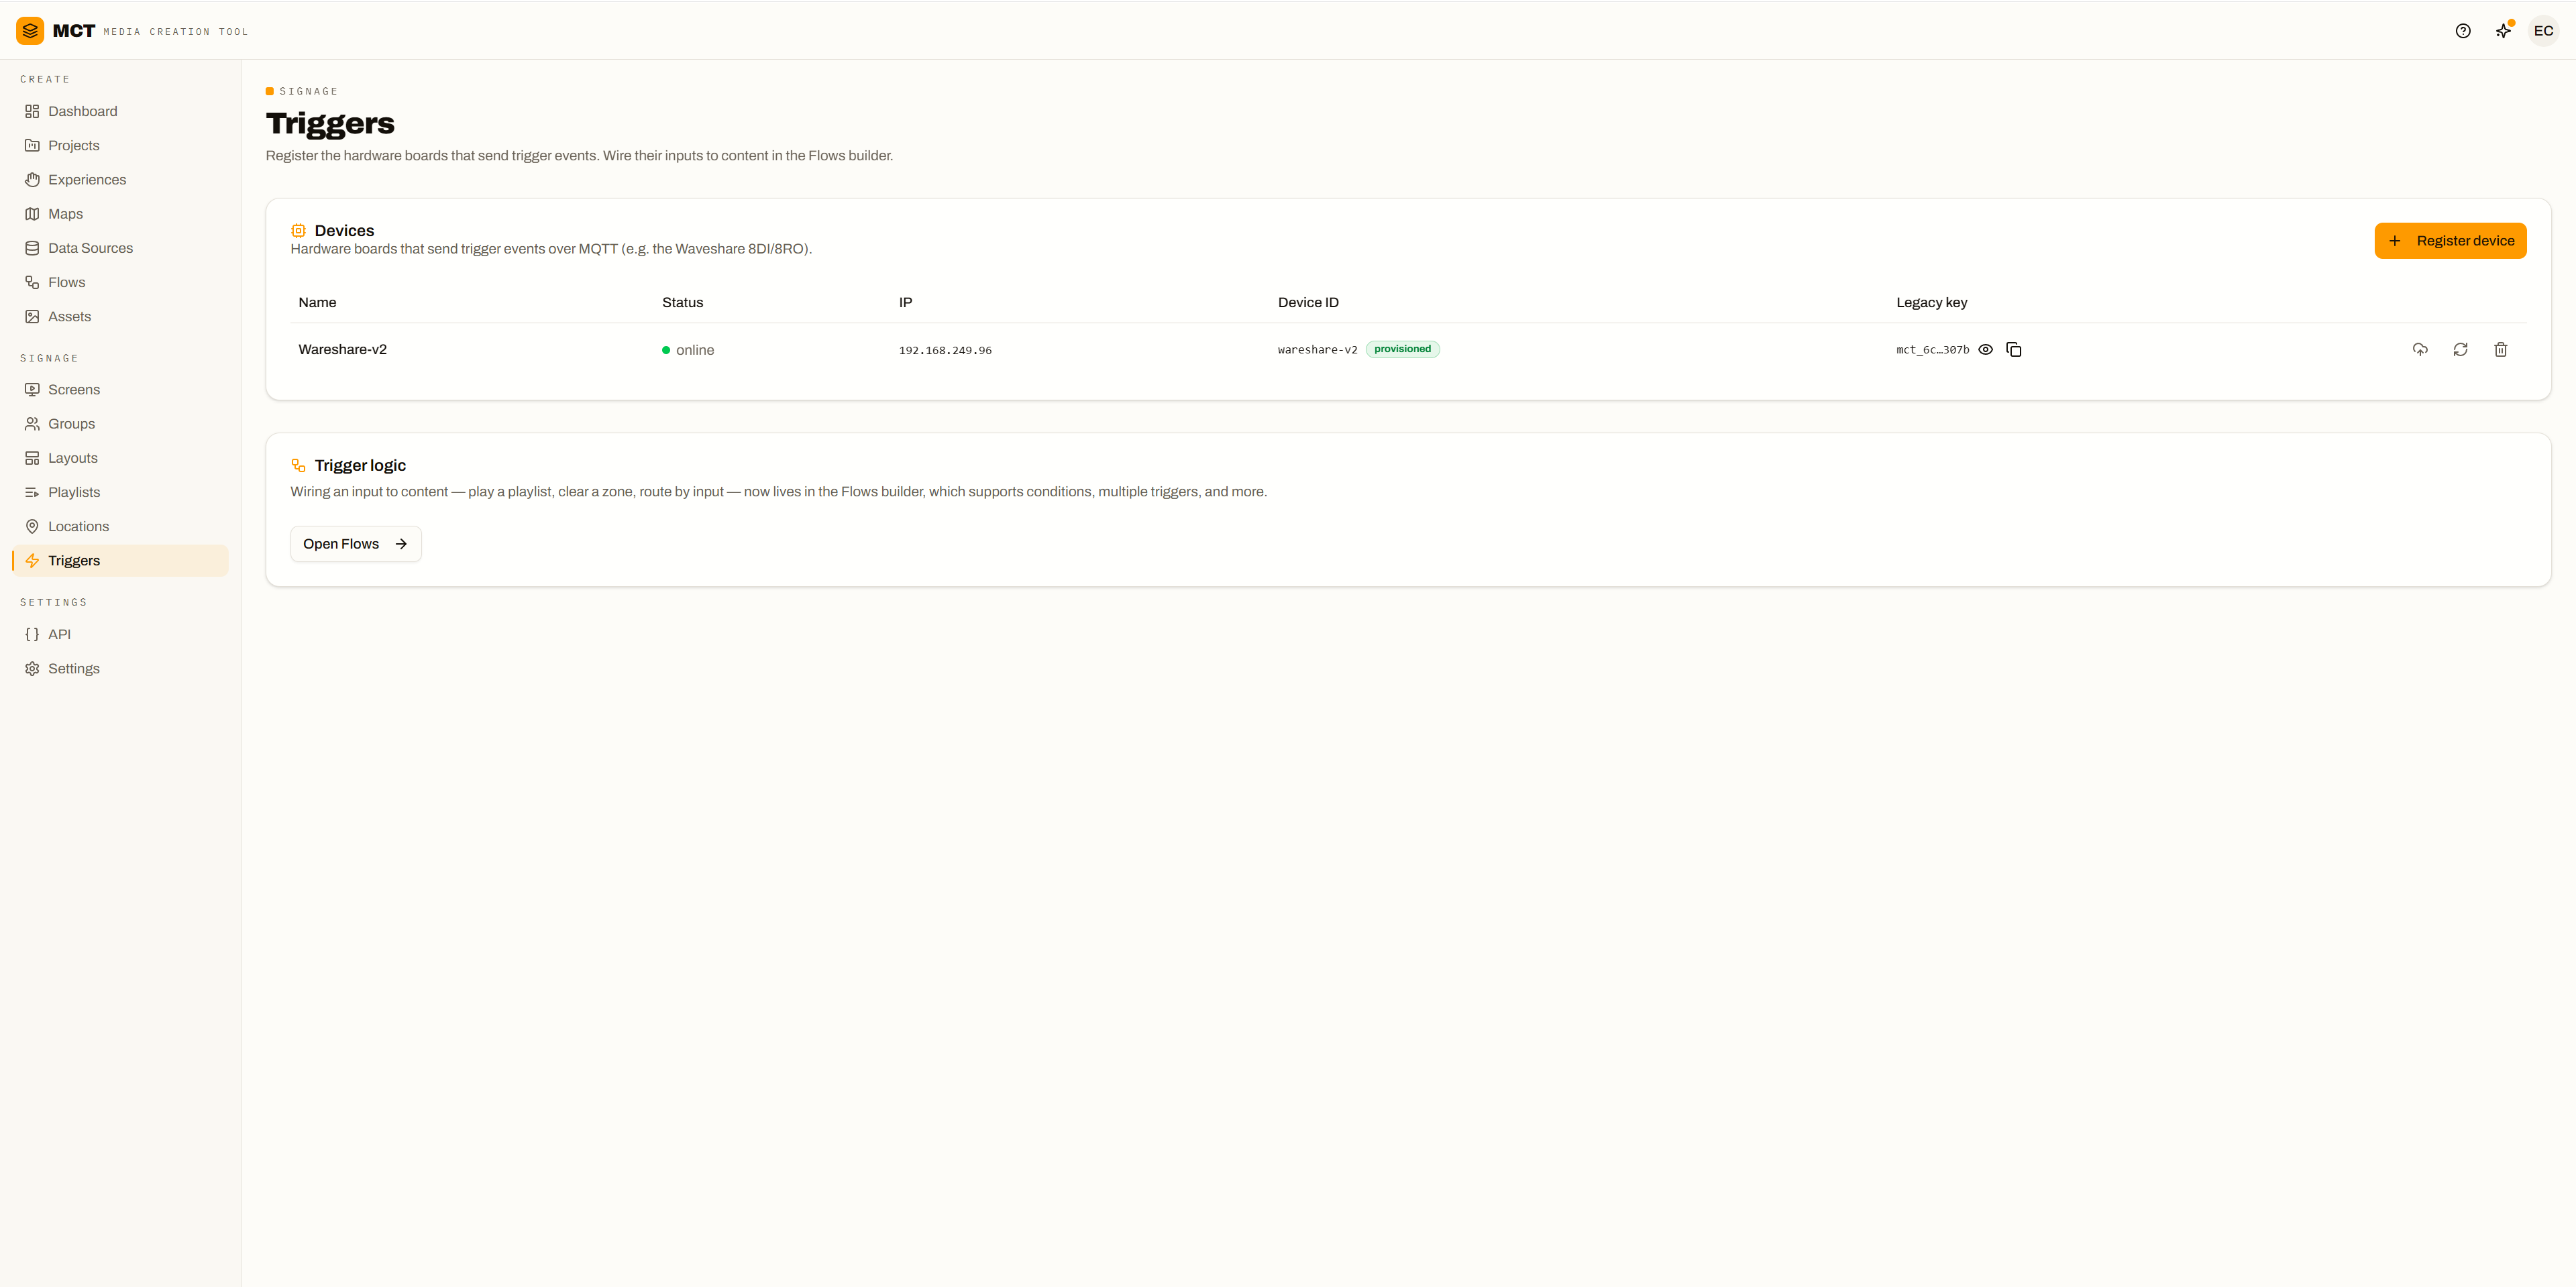
Task: Click the Name column header
Action: 317,302
